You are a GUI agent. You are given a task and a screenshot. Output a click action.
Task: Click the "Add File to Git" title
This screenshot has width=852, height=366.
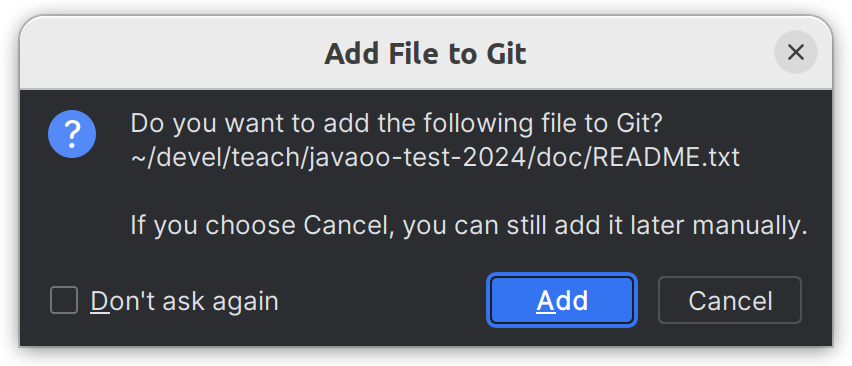pos(425,54)
